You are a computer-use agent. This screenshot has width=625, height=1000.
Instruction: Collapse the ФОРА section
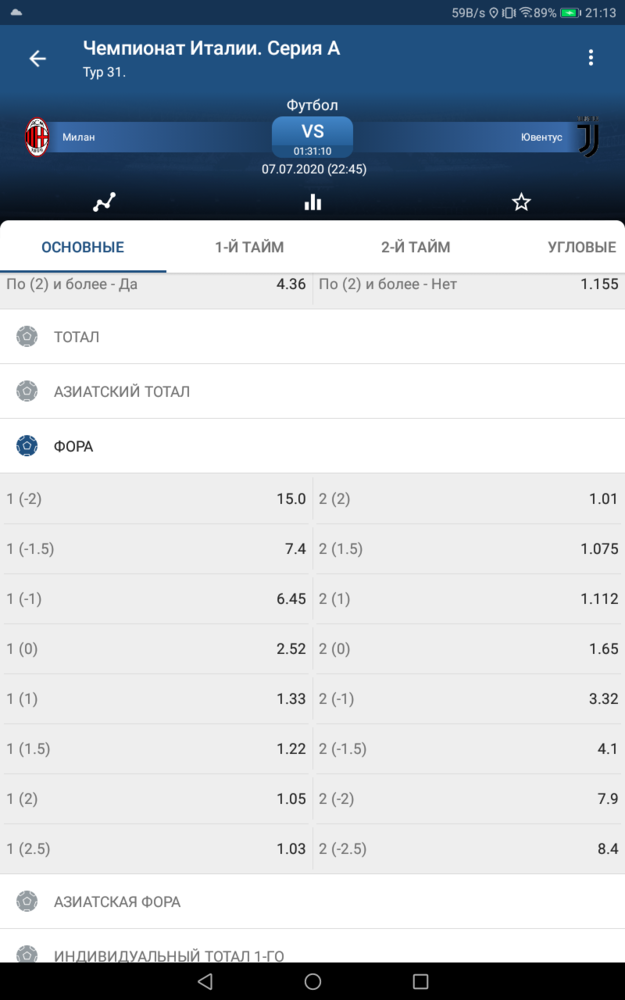click(312, 446)
